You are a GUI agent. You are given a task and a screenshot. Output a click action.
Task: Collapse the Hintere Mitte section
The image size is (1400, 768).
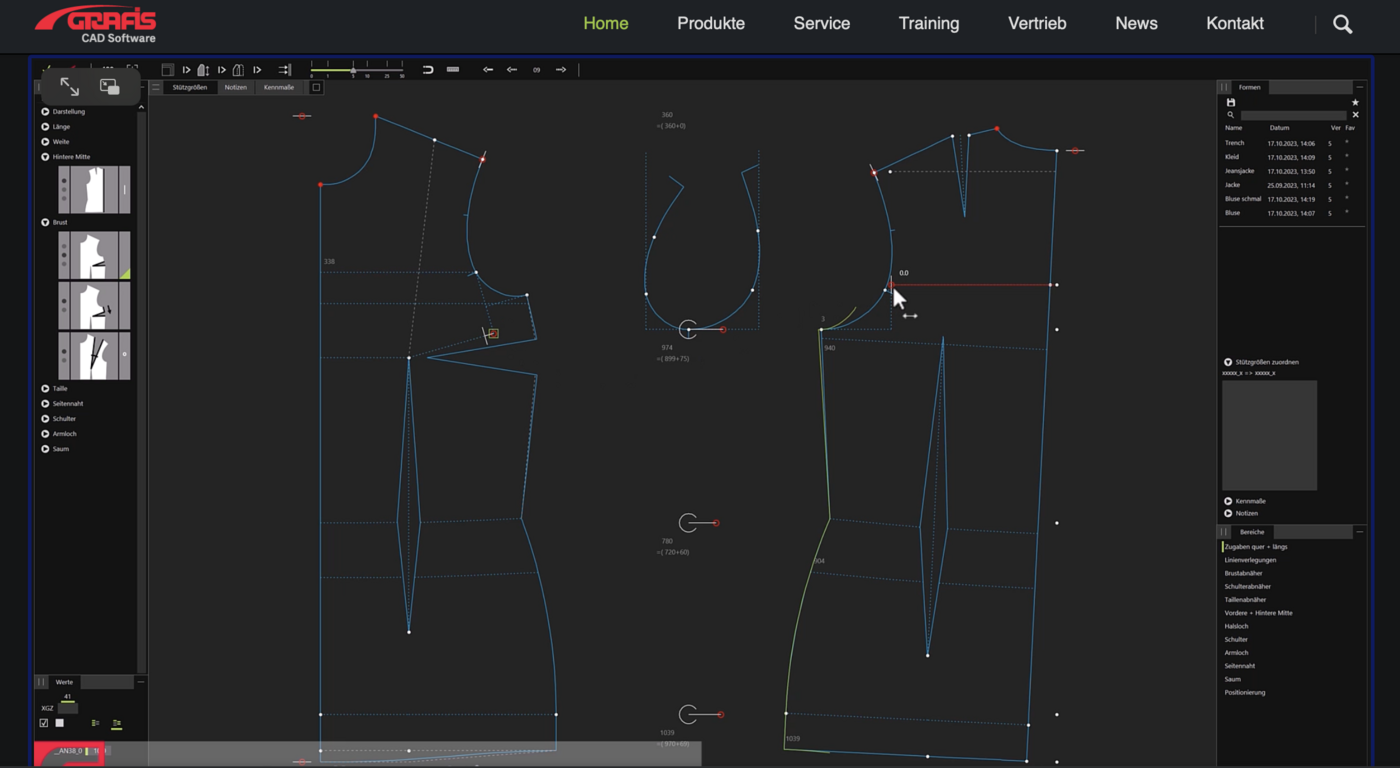45,157
